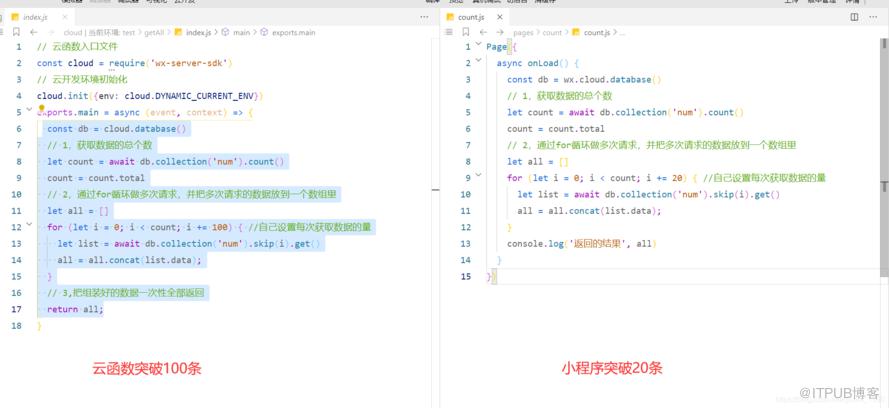This screenshot has width=889, height=408.
Task: Close the index.js tab
Action: pos(64,18)
